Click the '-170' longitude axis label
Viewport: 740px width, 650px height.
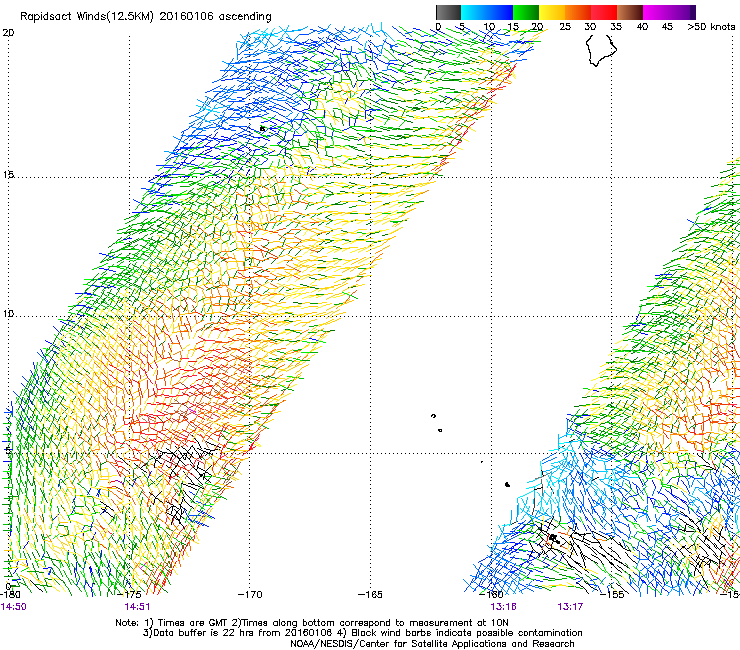[250, 595]
